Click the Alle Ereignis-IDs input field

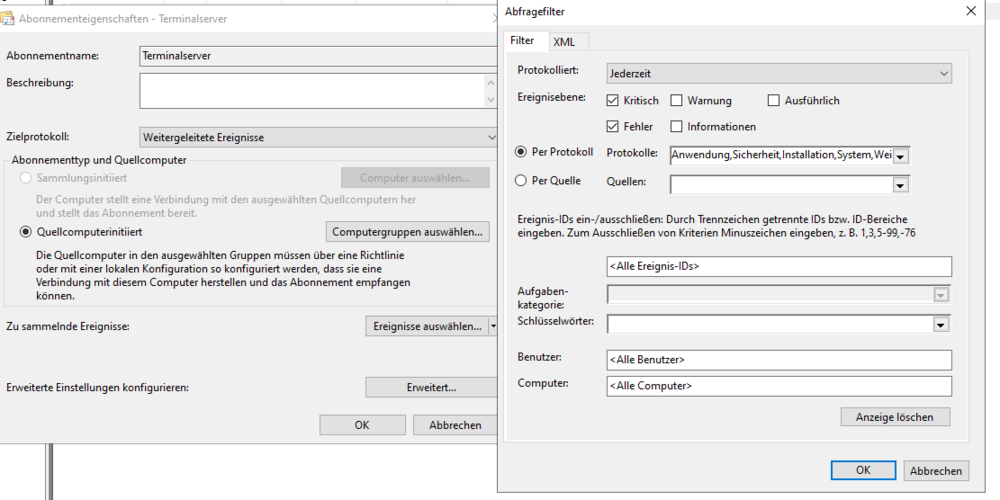(778, 267)
